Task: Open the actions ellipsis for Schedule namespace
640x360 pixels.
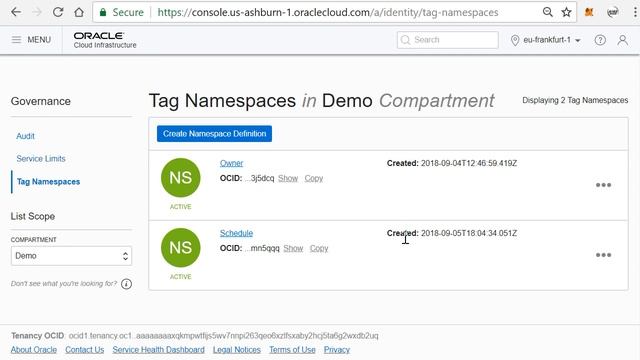Action: pos(603,255)
